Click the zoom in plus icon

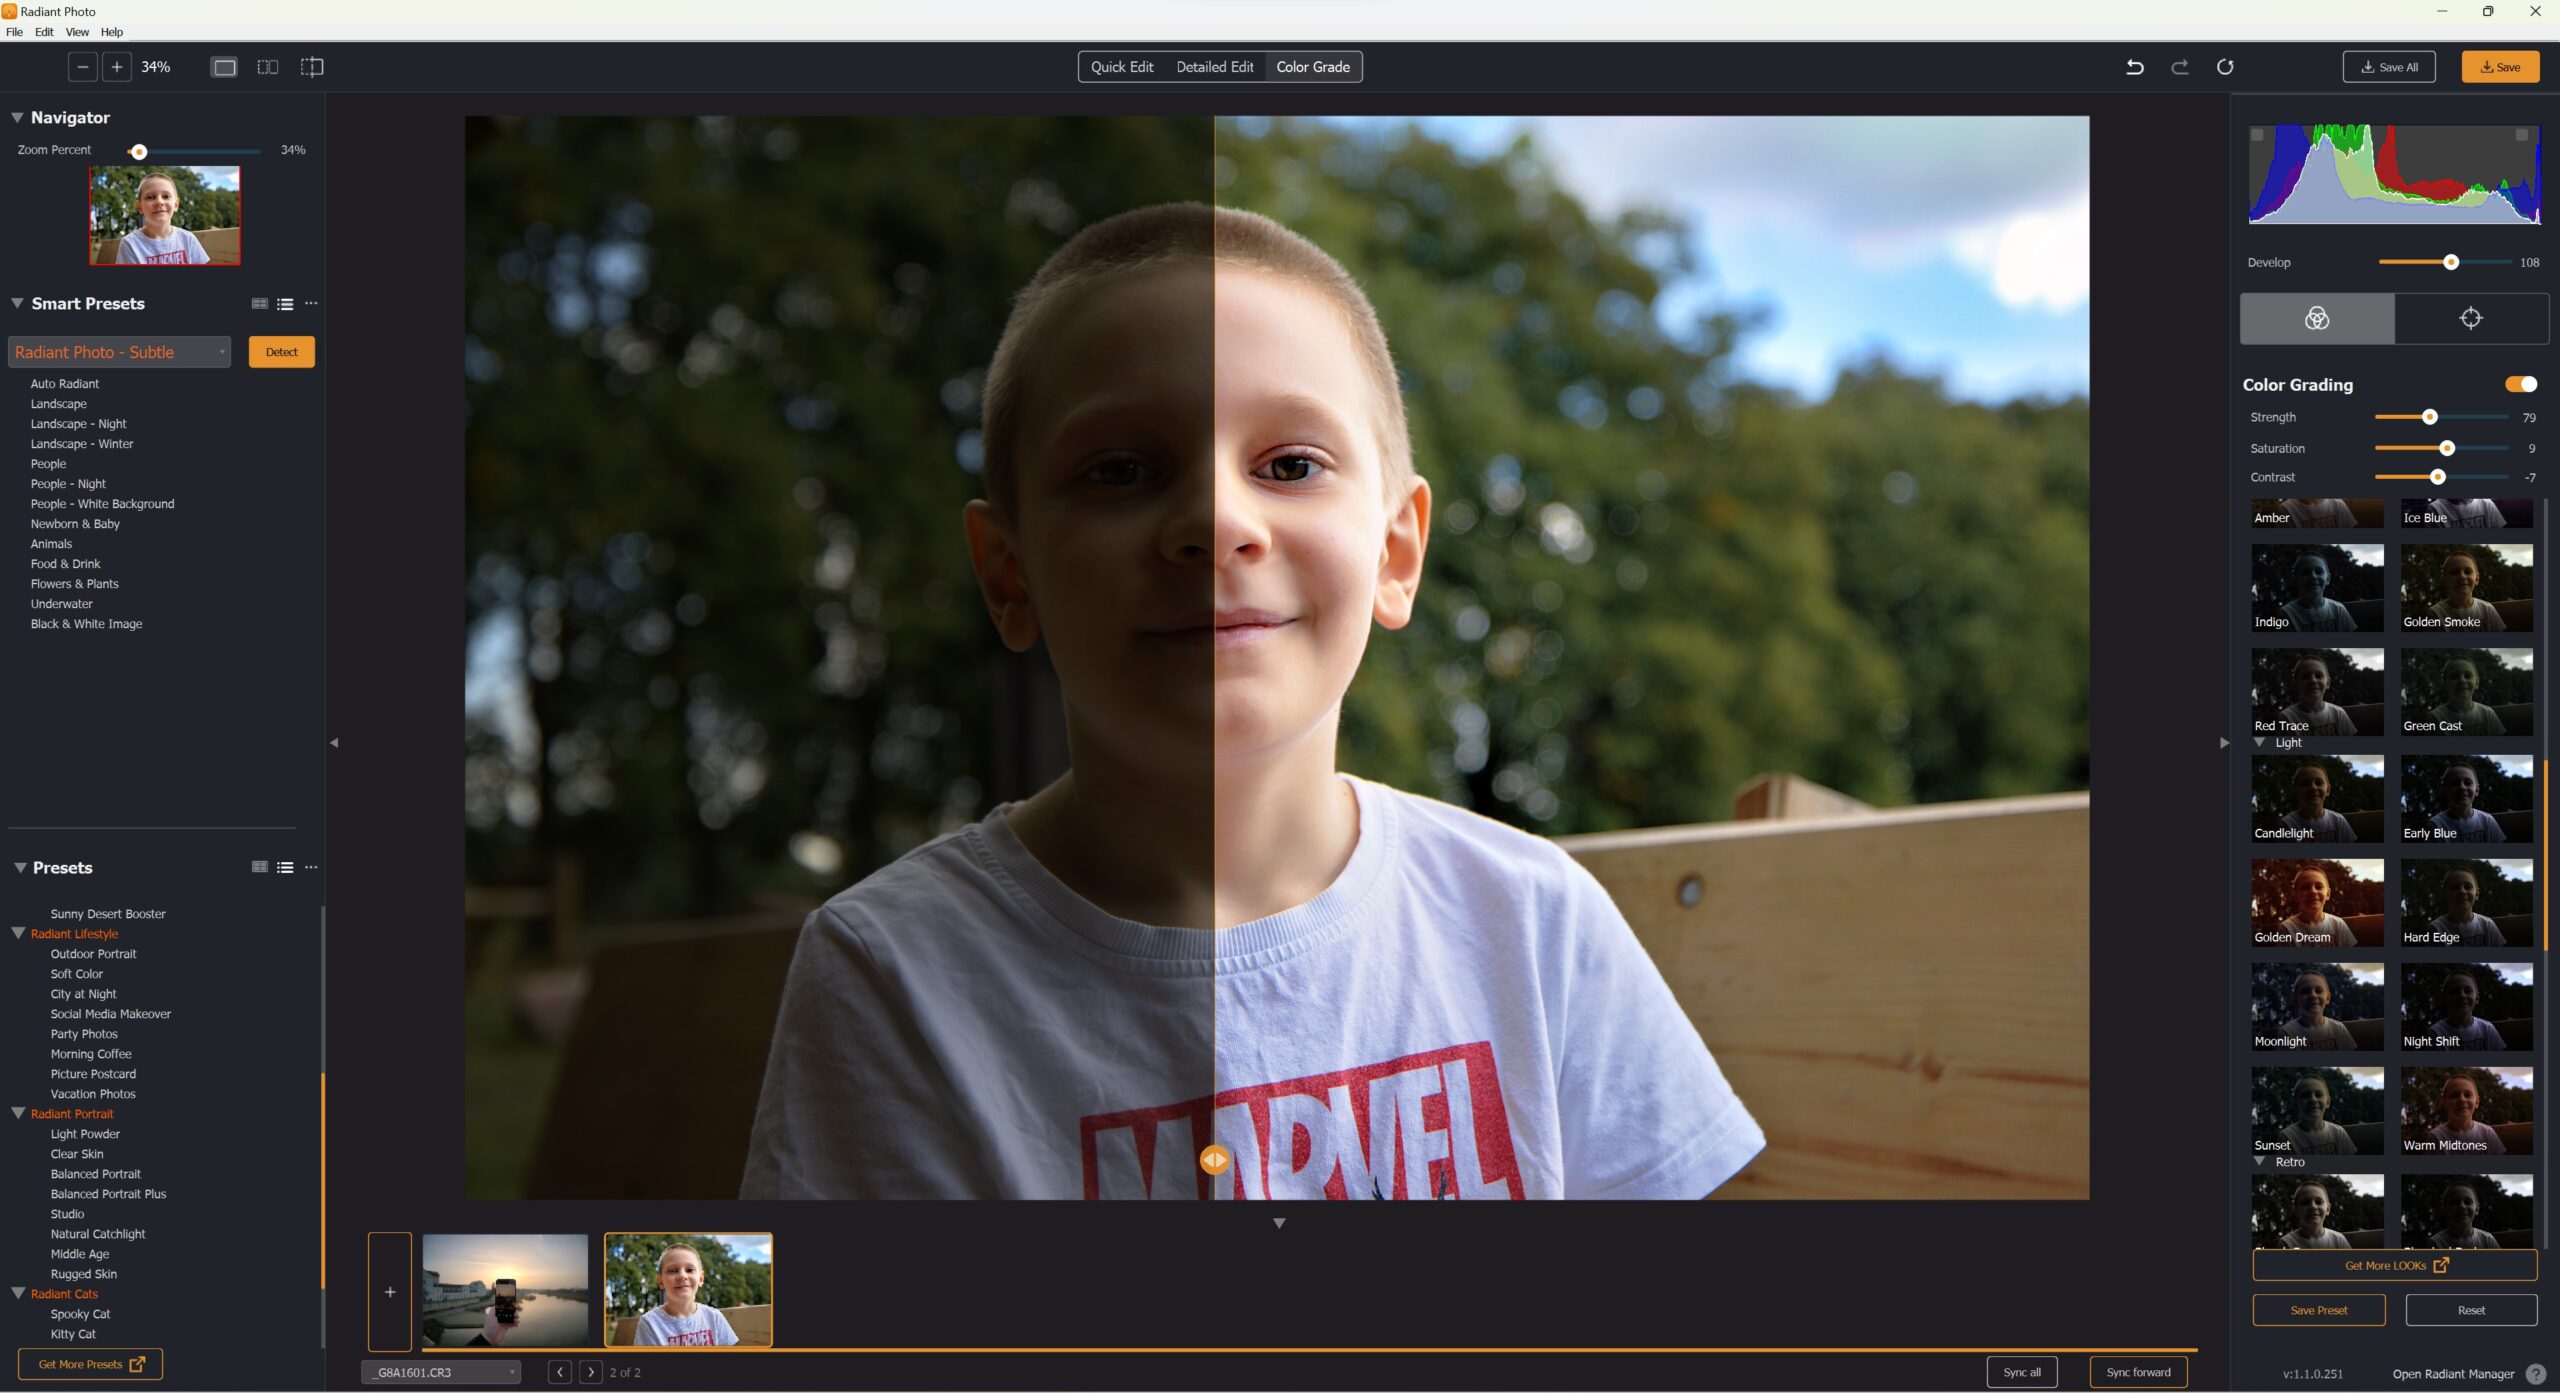click(117, 67)
